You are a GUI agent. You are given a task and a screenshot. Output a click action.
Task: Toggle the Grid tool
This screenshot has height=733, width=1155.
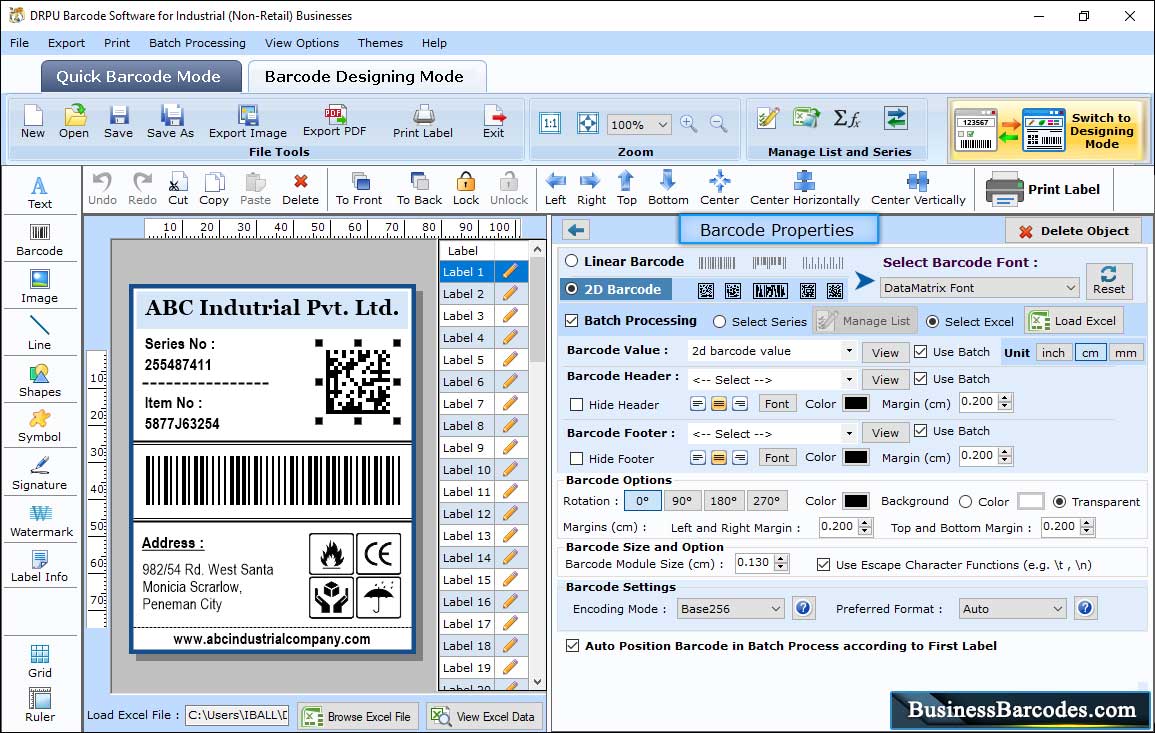point(39,662)
